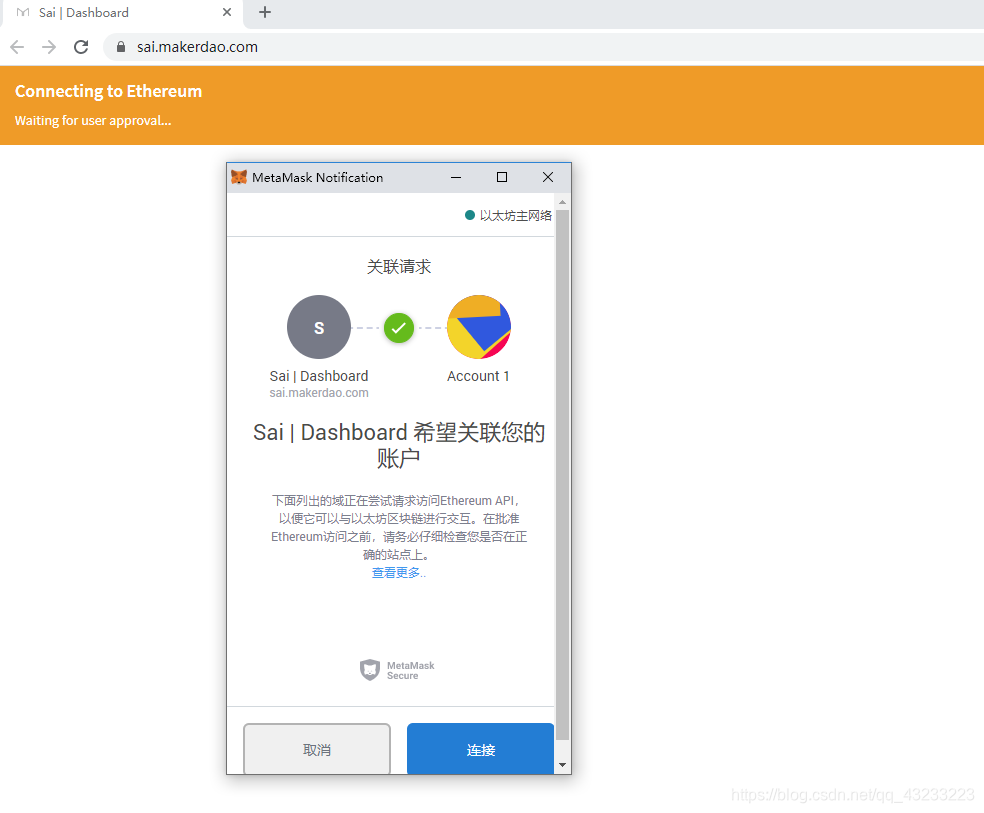Image resolution: width=984 pixels, height=813 pixels.
Task: Minimize the MetaMask Notification window
Action: click(x=456, y=178)
